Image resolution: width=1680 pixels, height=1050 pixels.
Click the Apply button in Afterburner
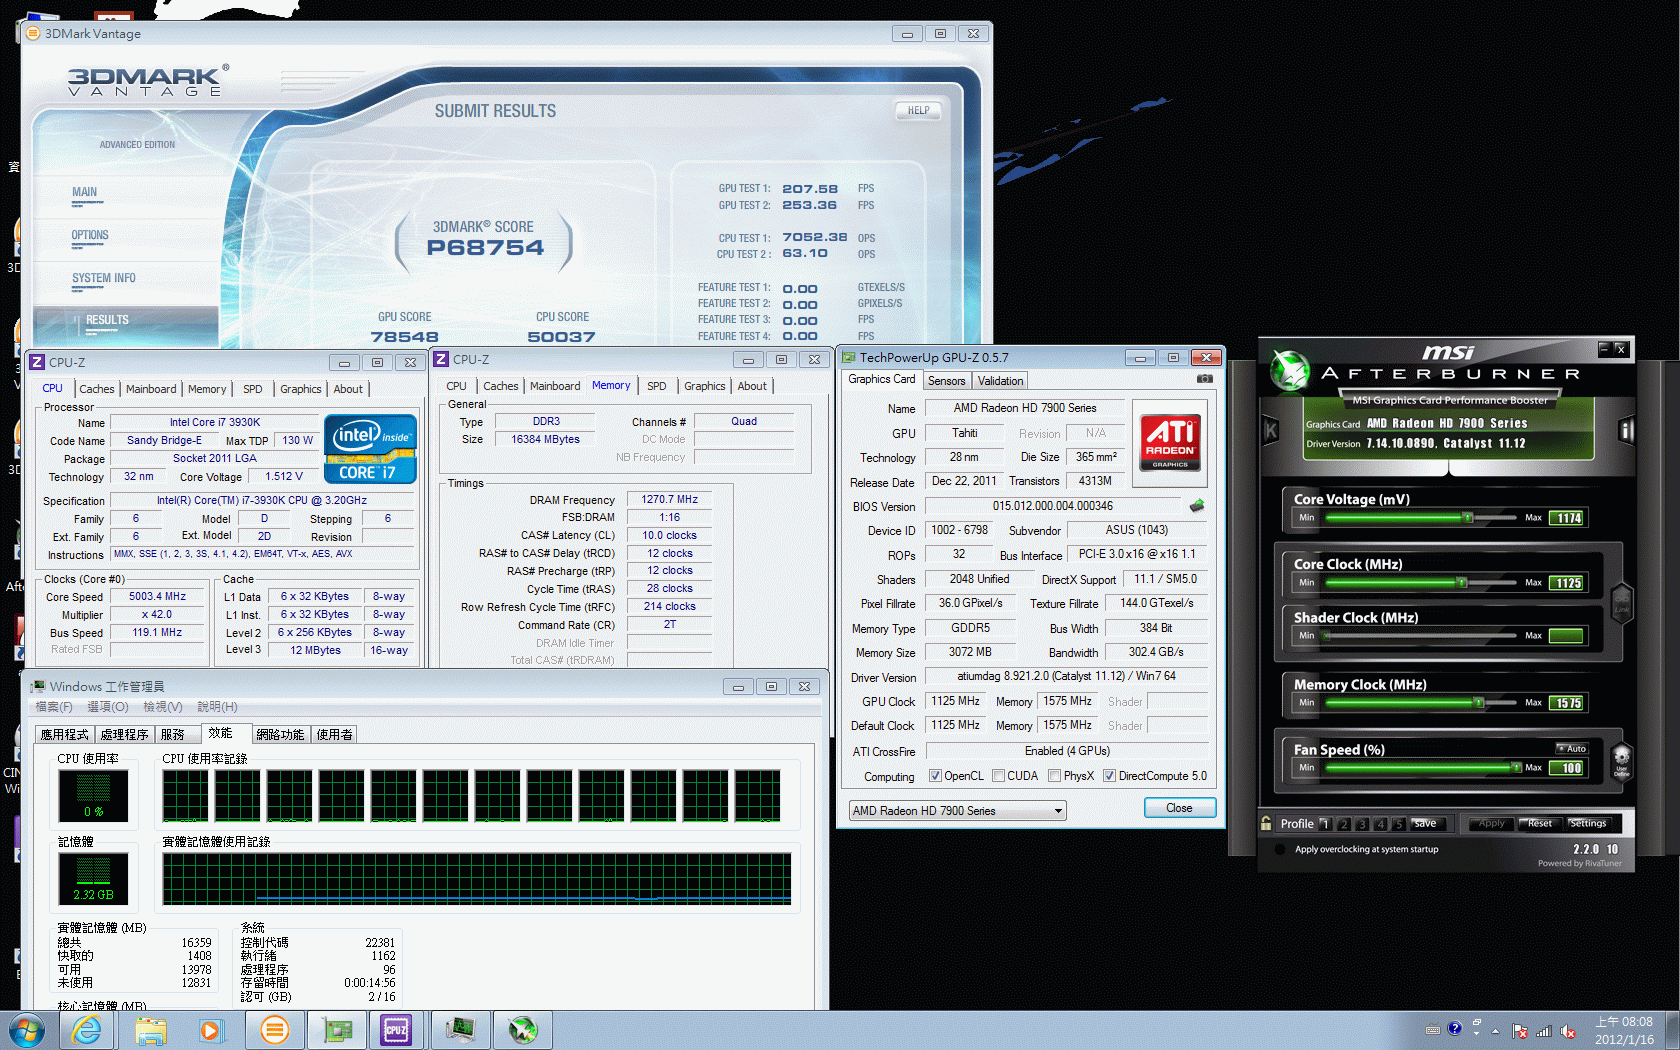pyautogui.click(x=1491, y=824)
